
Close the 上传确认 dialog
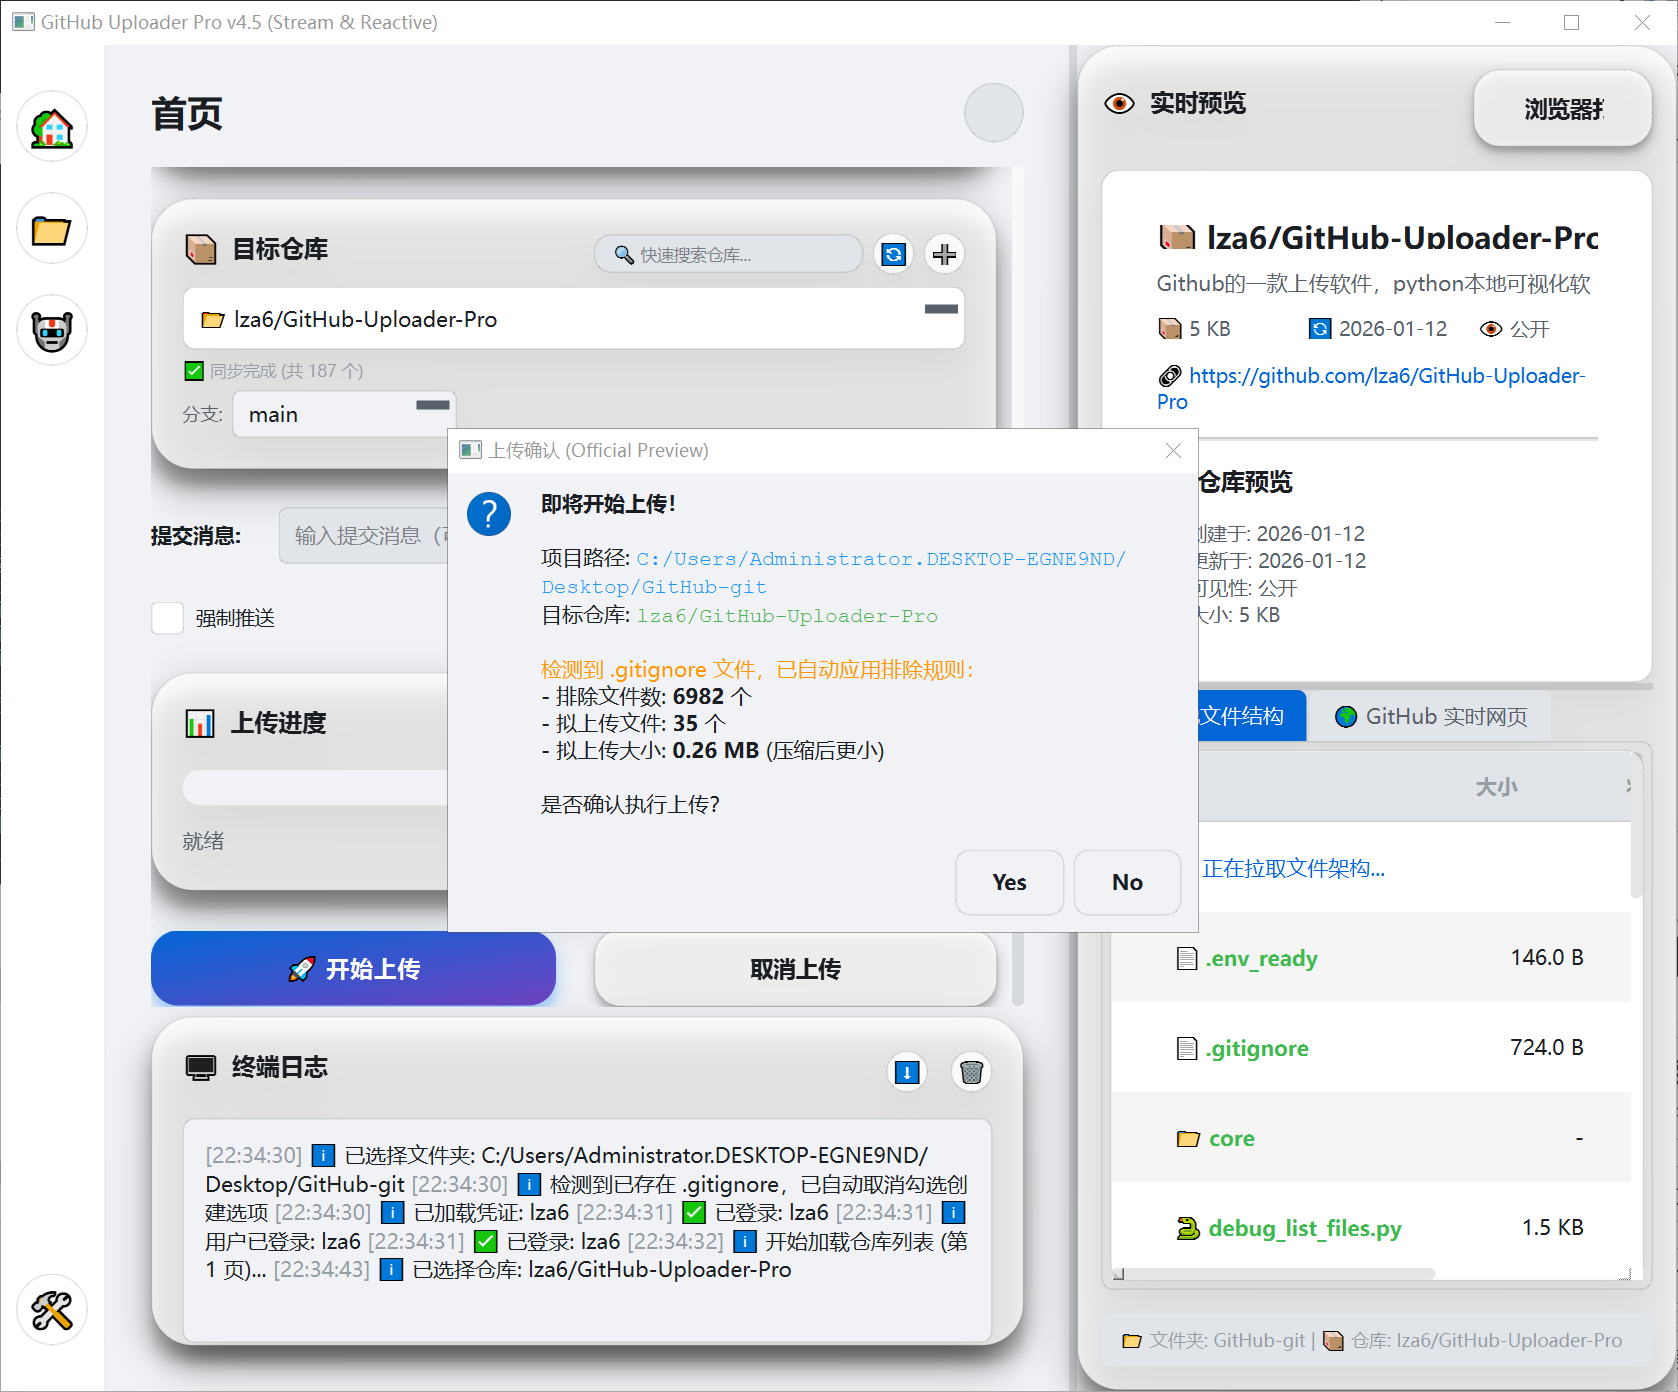coord(1173,451)
